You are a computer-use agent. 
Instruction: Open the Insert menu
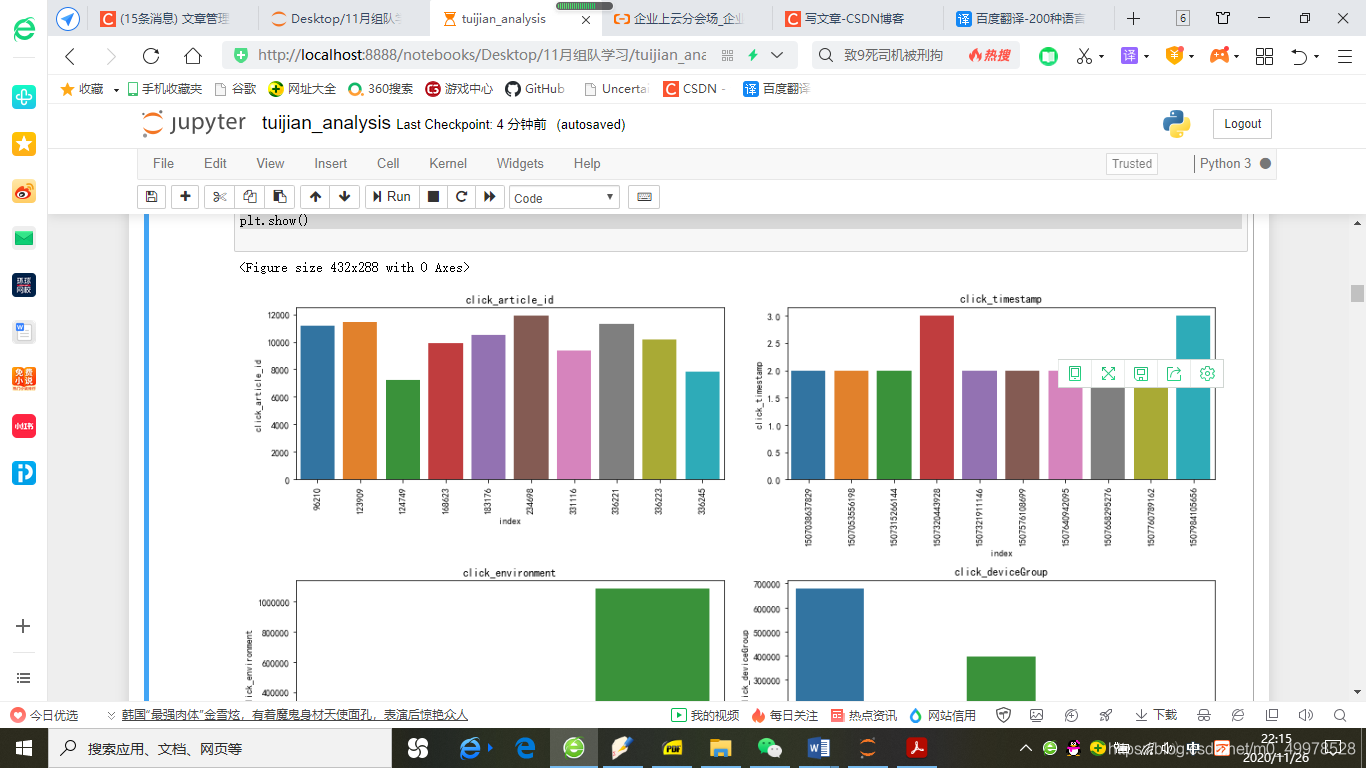(x=331, y=163)
